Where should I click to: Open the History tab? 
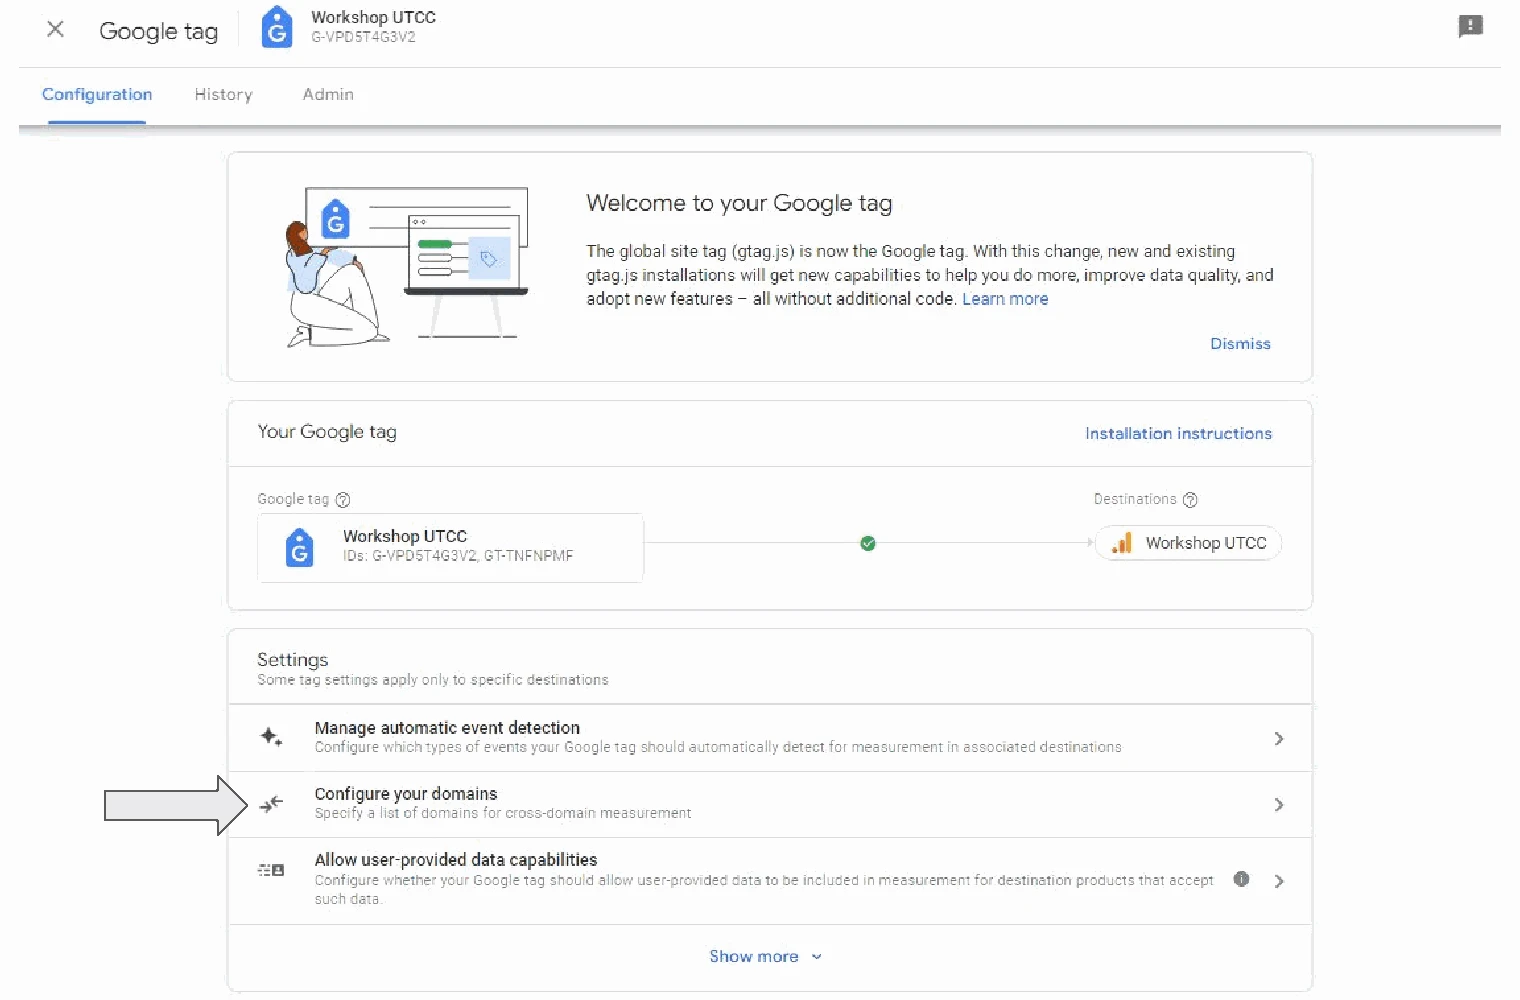click(223, 94)
